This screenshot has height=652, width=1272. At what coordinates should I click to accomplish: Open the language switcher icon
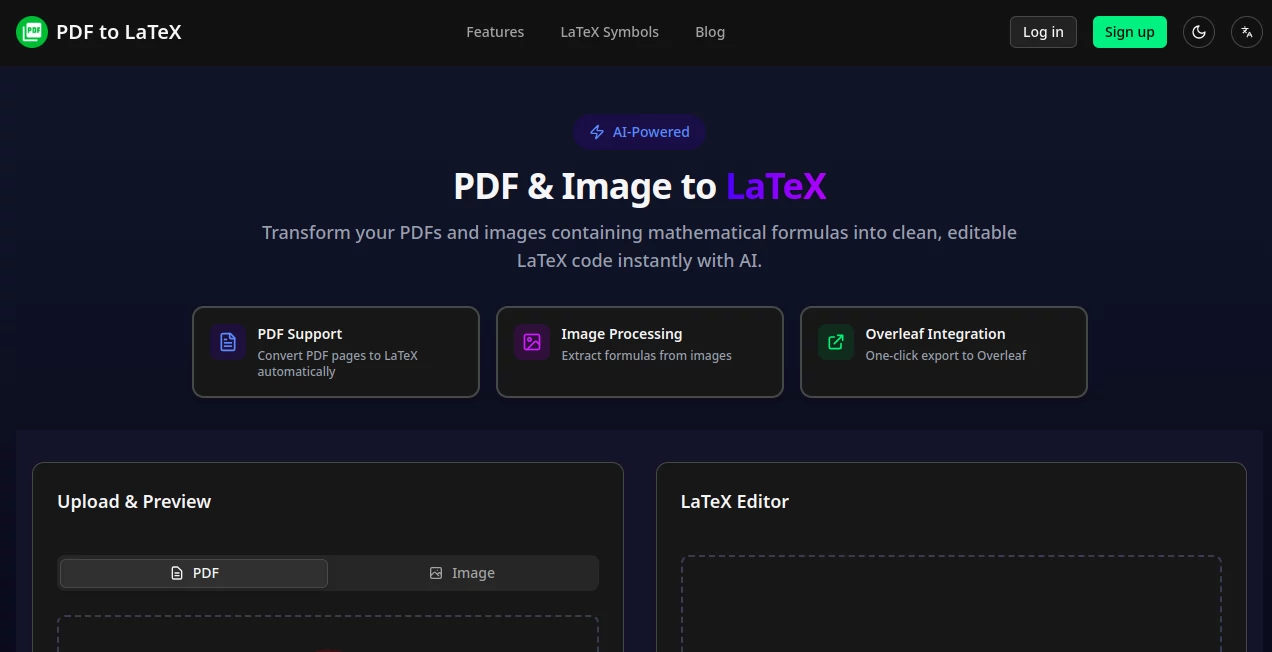click(x=1246, y=32)
